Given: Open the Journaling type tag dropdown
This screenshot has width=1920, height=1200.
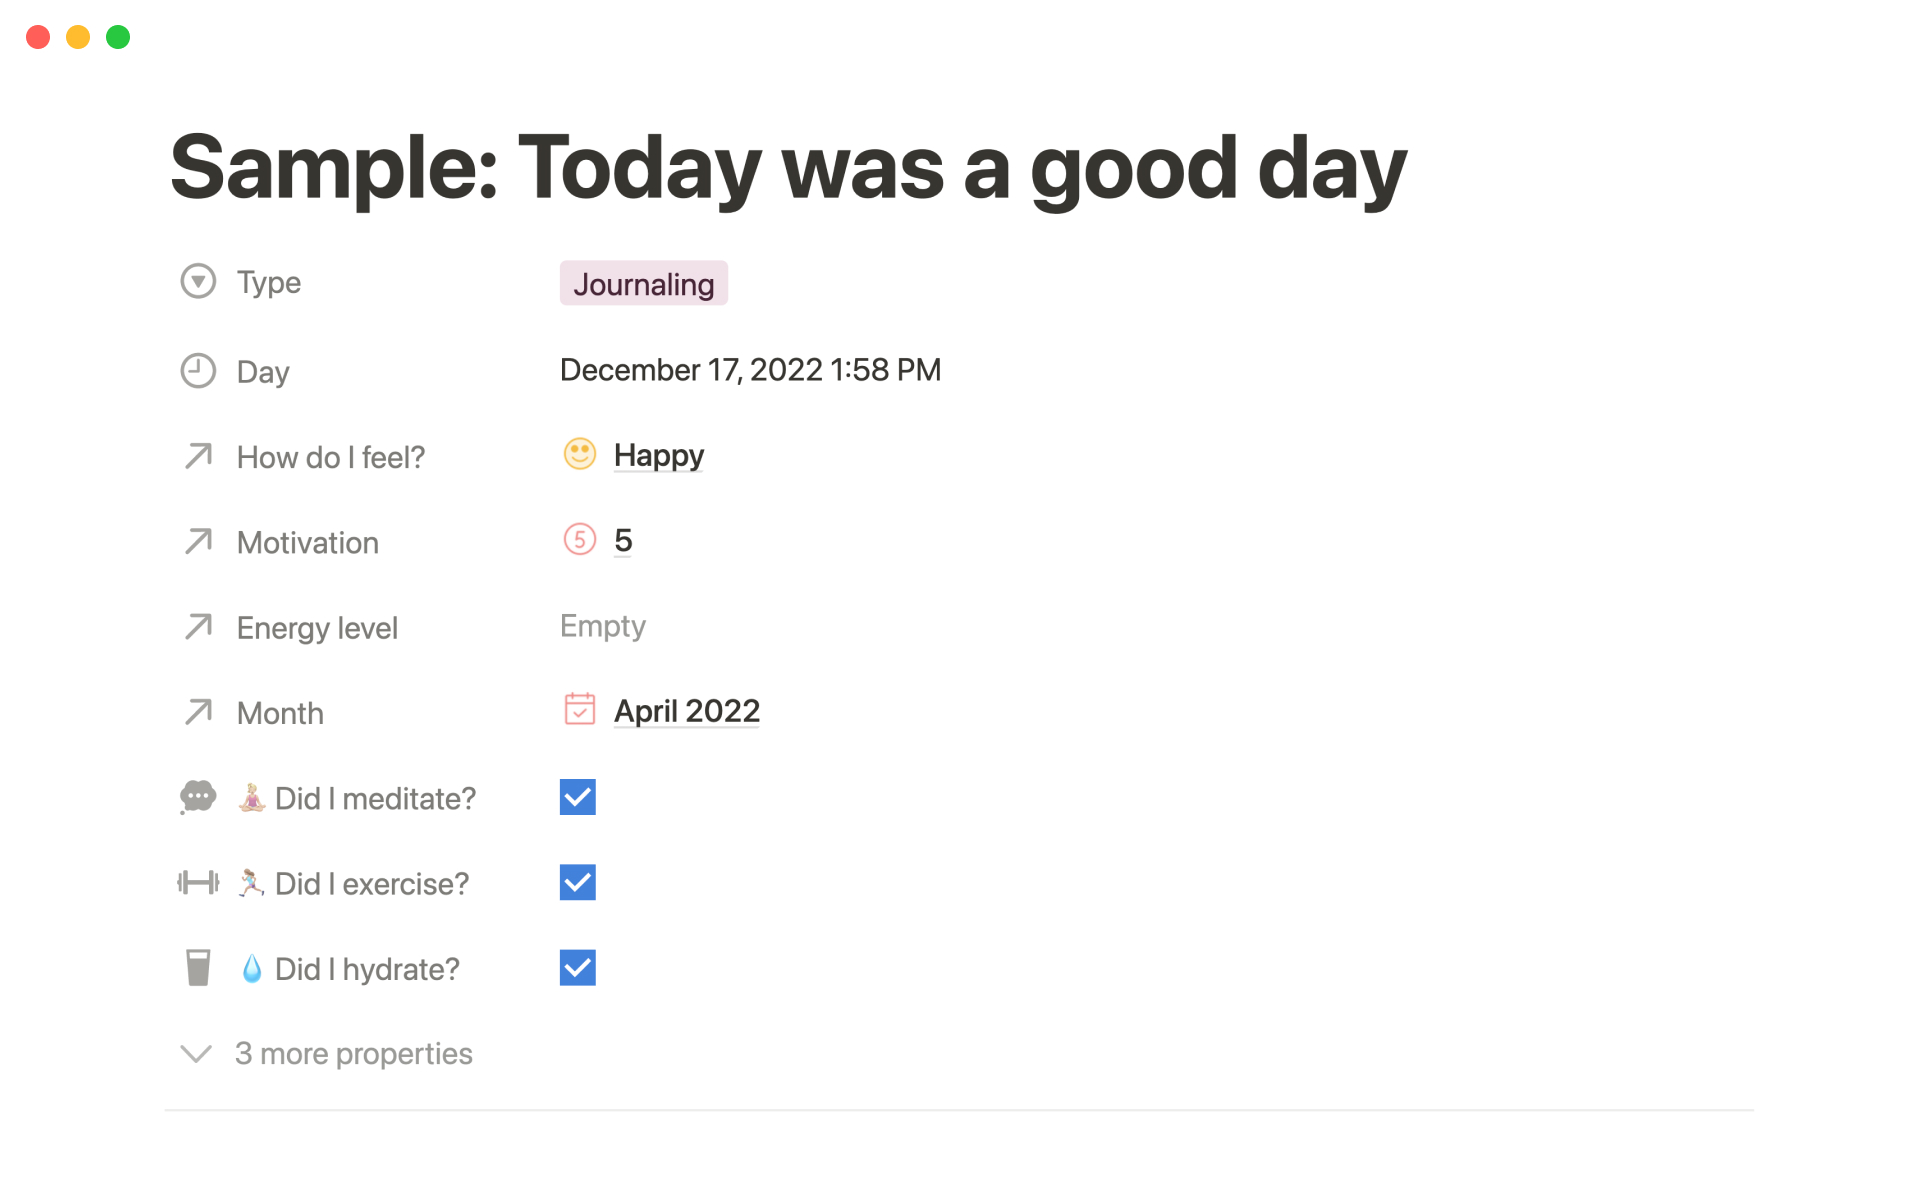Looking at the screenshot, I should (x=643, y=284).
